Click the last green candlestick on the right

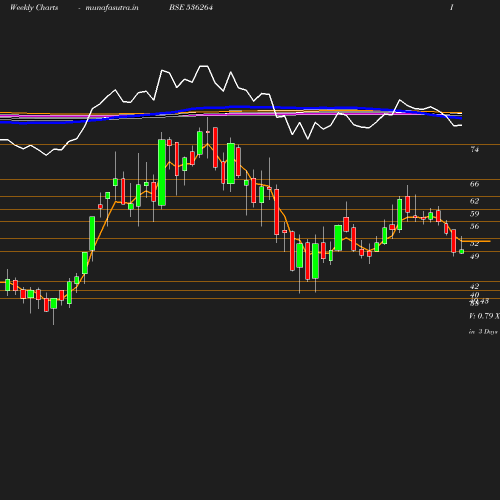click(x=462, y=252)
